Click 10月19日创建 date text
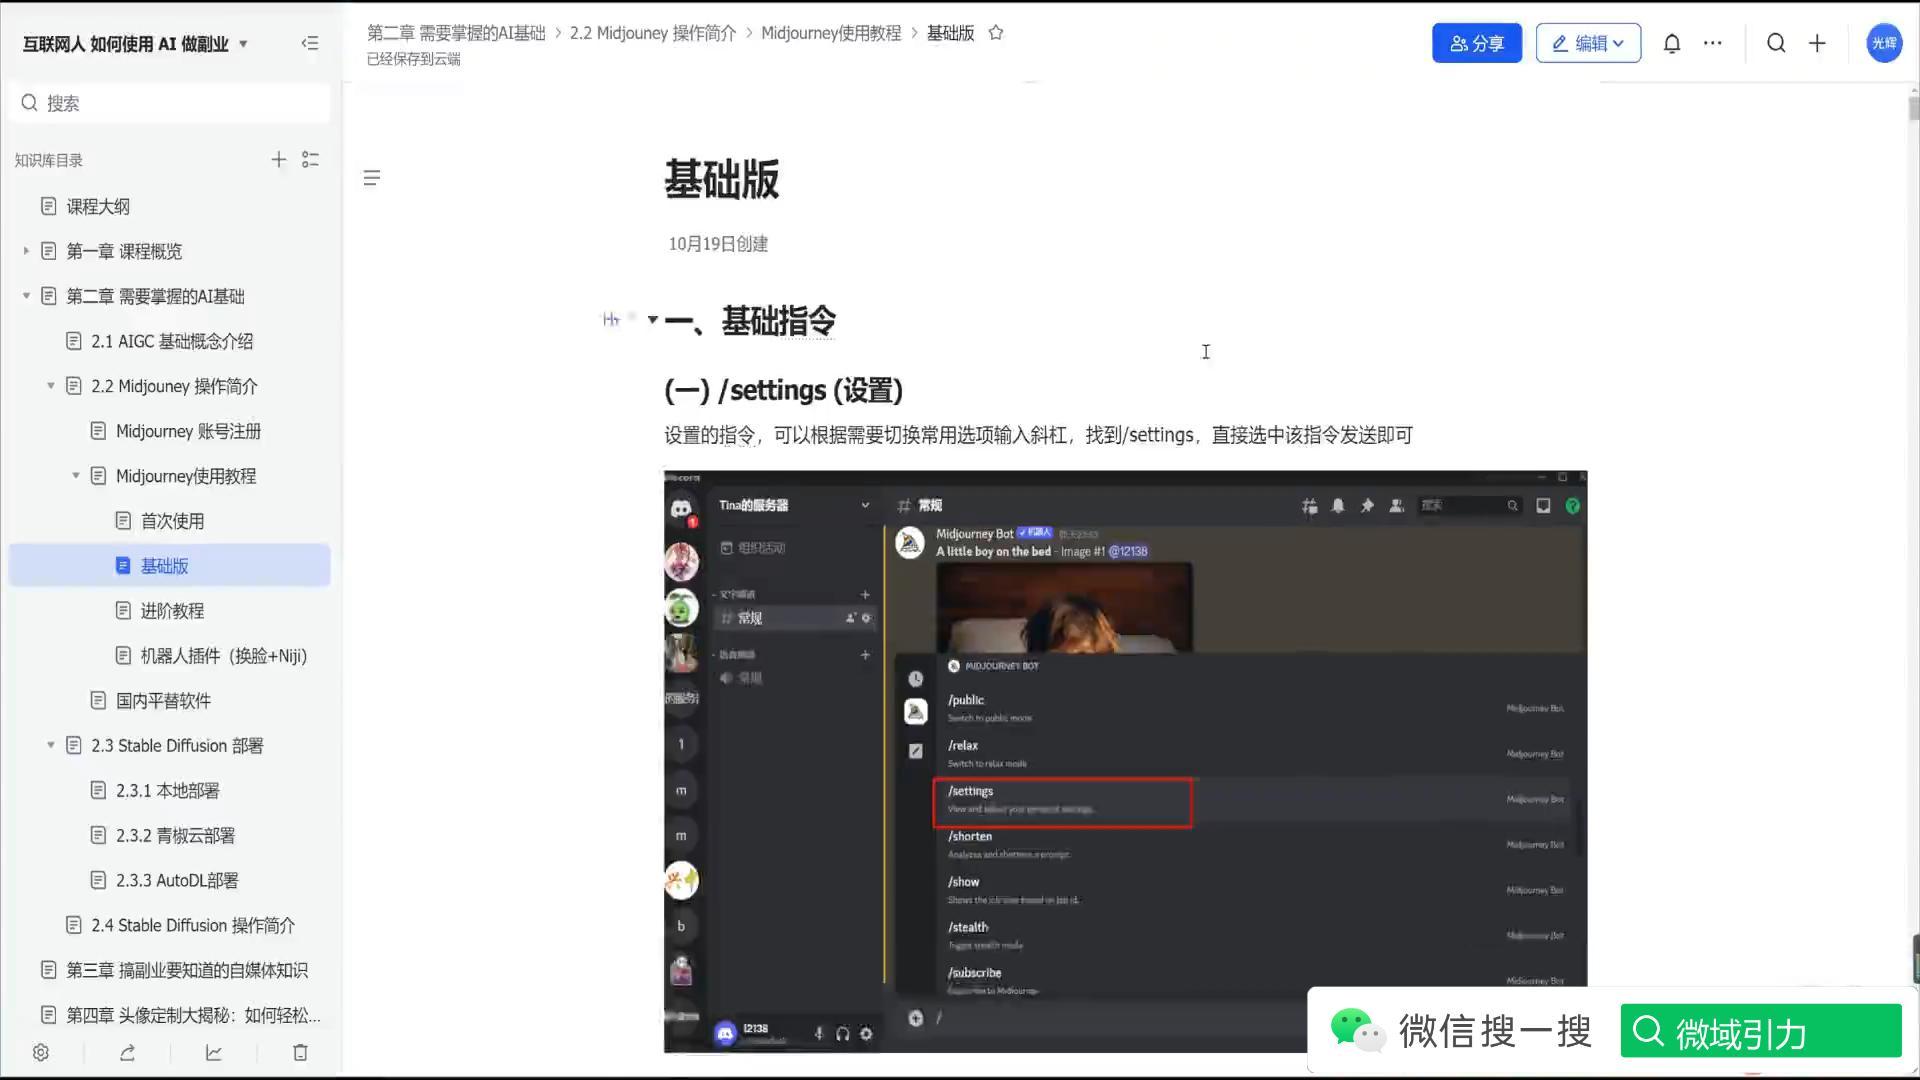1920x1080 pixels. [718, 244]
